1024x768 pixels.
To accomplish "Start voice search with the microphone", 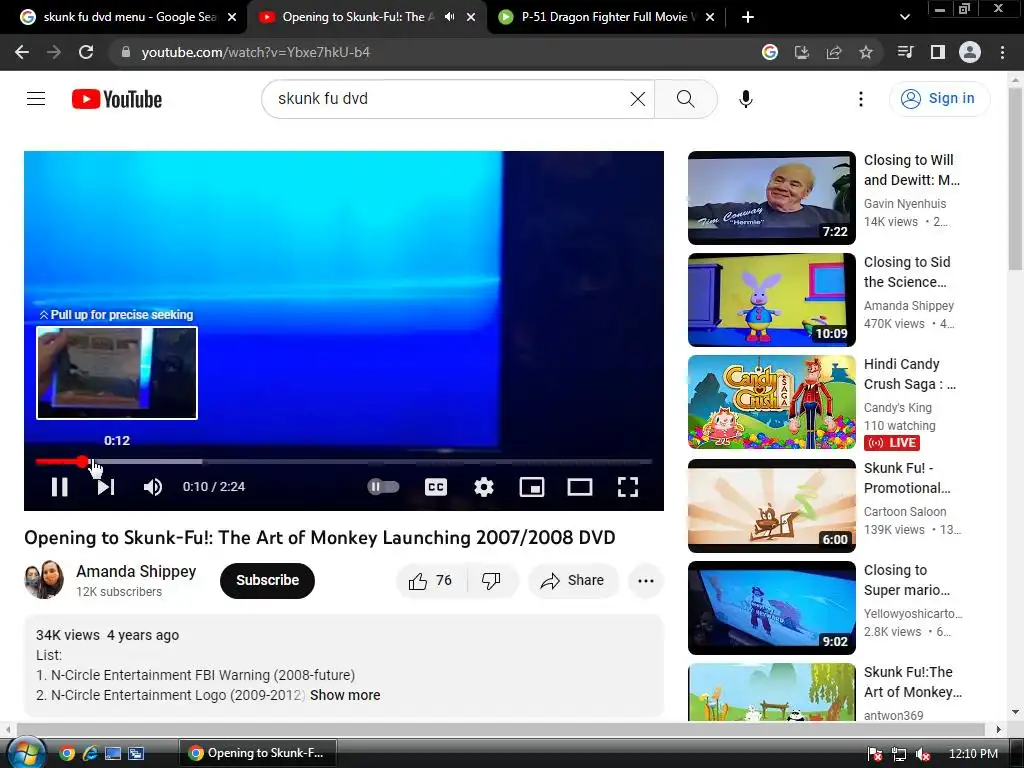I will pos(746,99).
